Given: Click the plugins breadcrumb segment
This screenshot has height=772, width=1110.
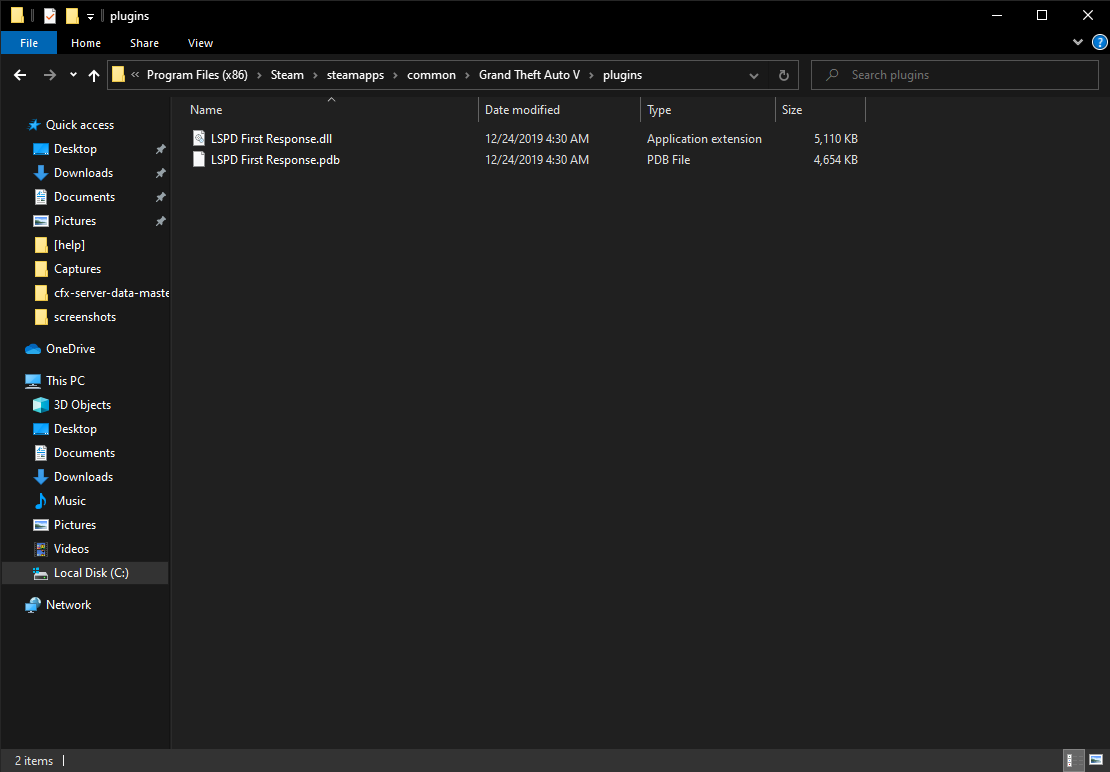Looking at the screenshot, I should (x=622, y=75).
